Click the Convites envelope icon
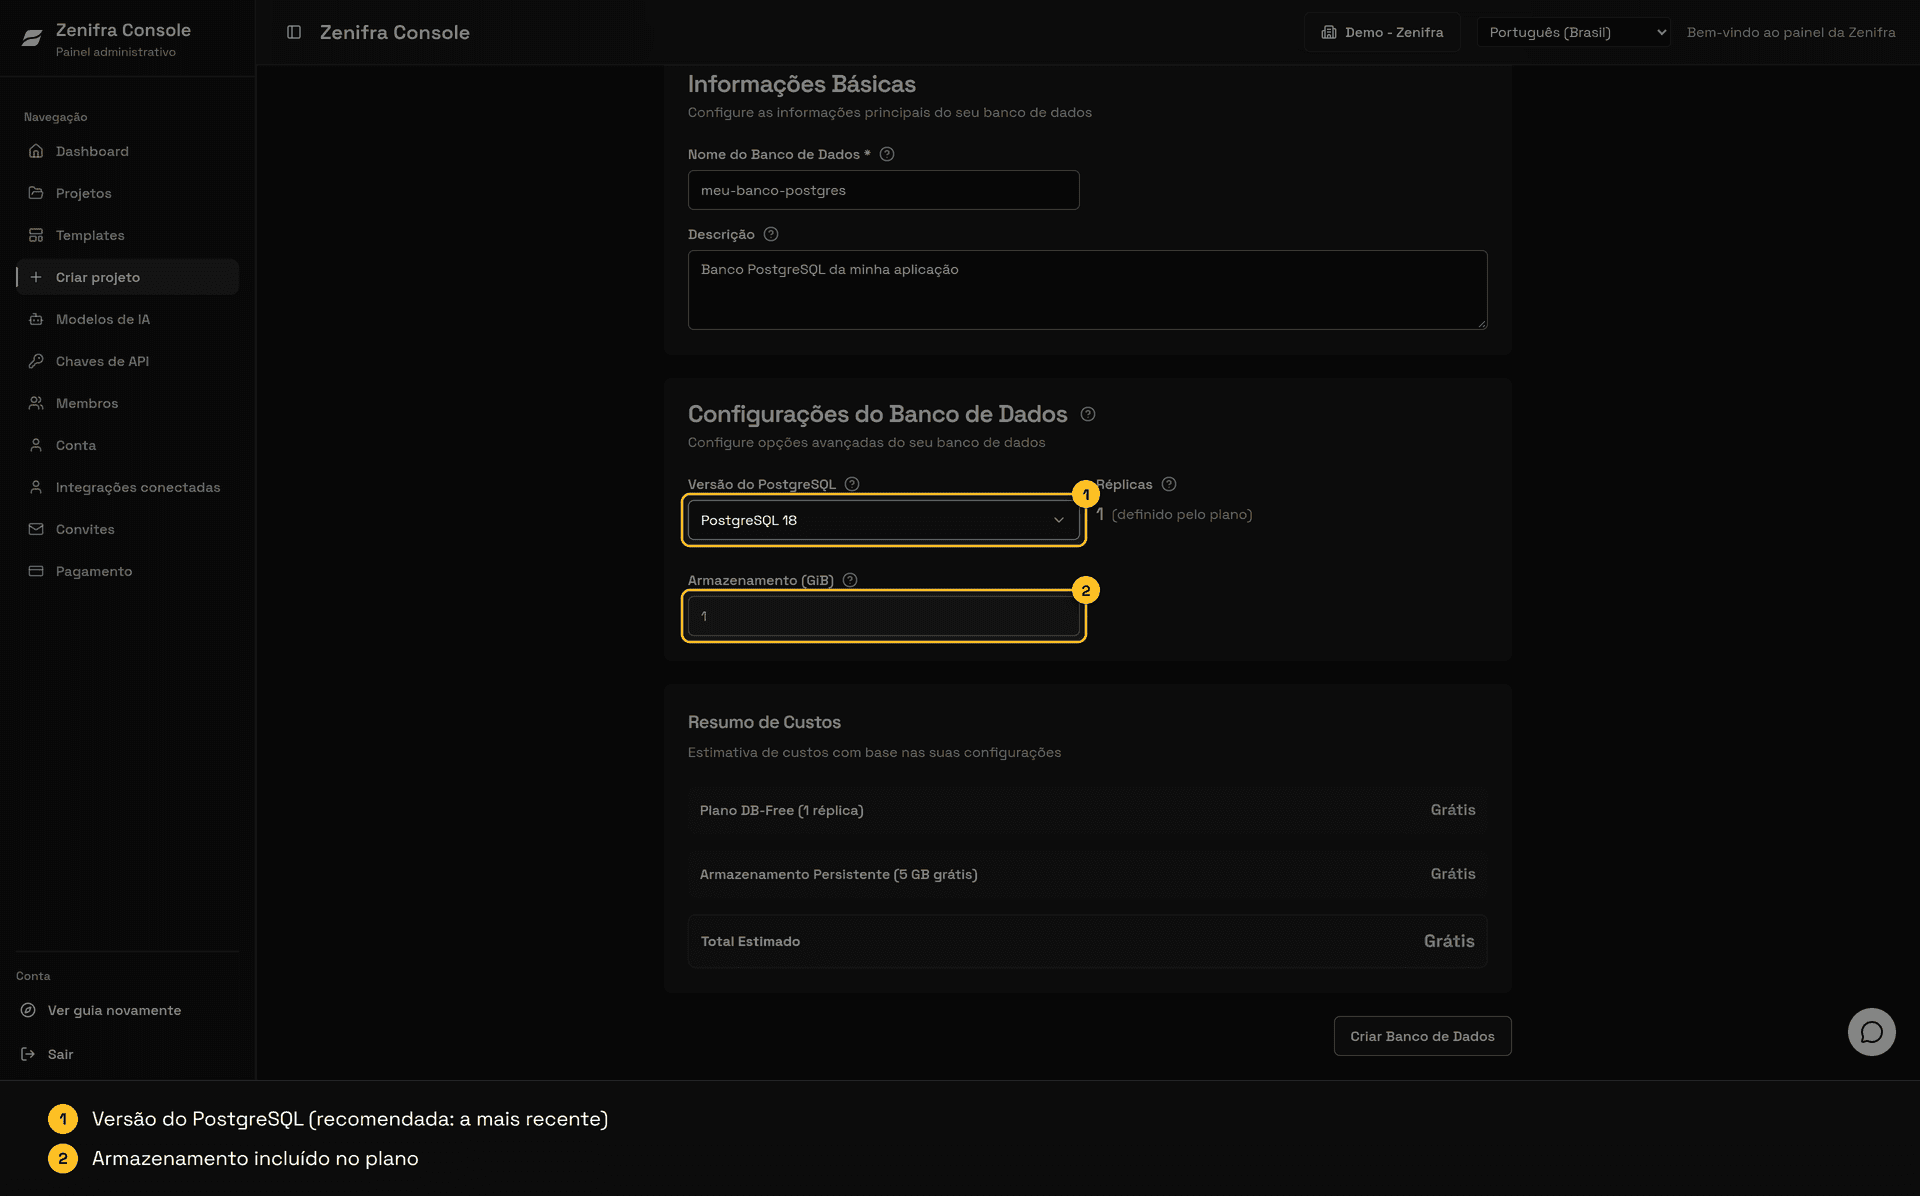The image size is (1920, 1196). tap(36, 529)
